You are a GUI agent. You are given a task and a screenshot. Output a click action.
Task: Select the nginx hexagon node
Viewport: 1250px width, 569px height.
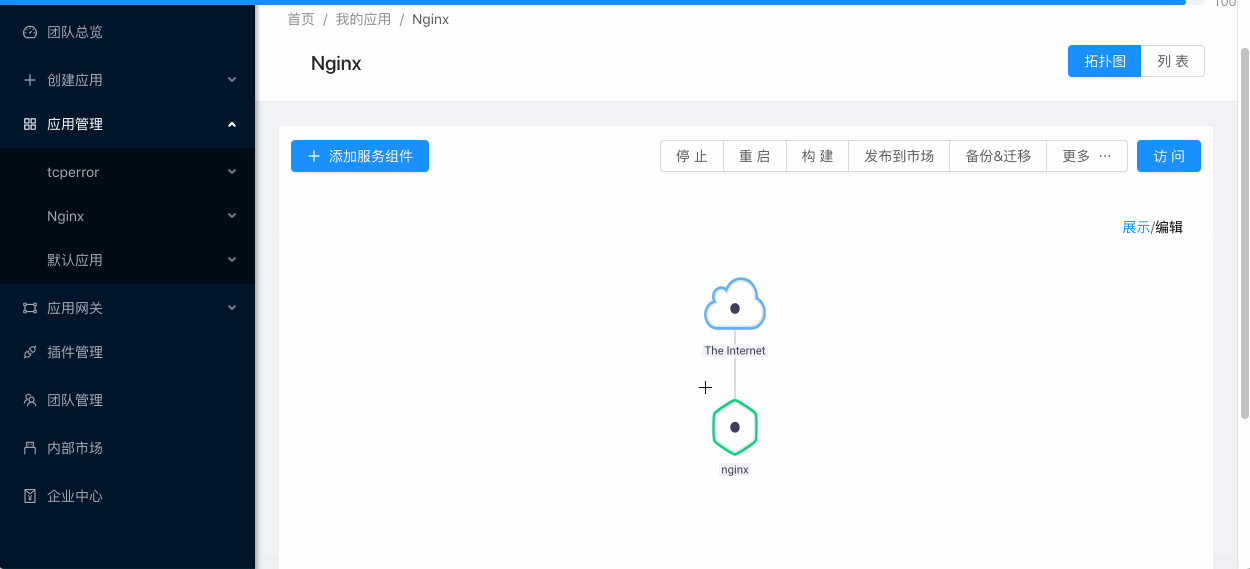(735, 427)
